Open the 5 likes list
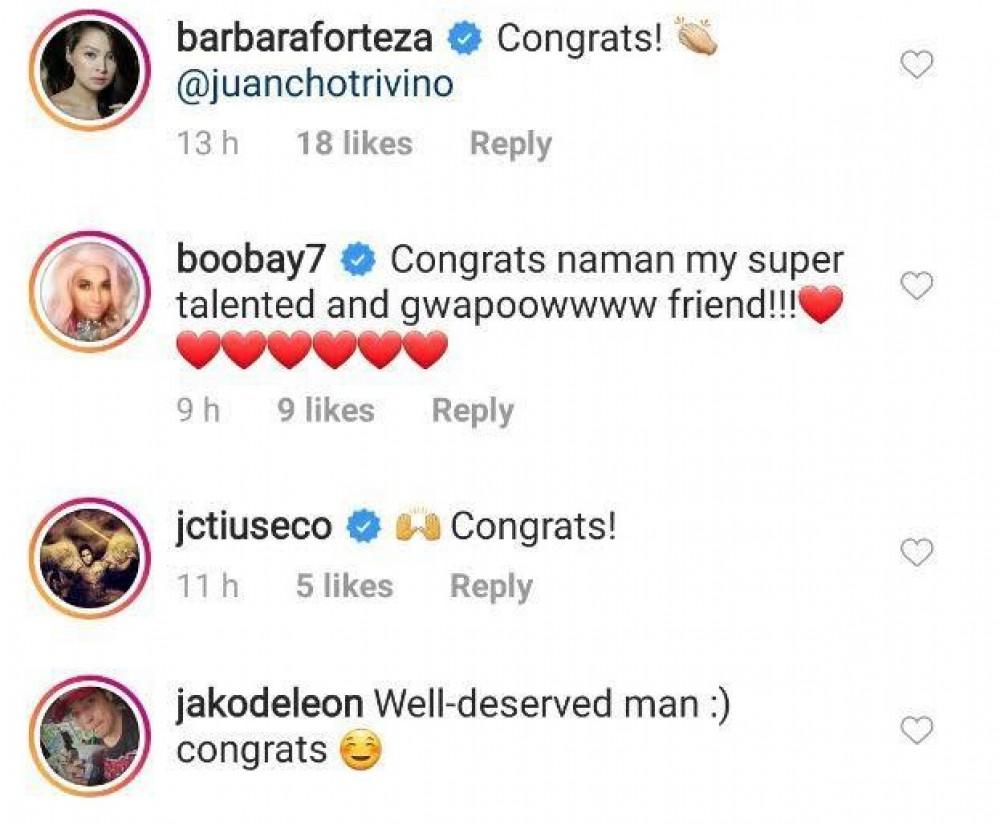The height and width of the screenshot is (825, 1000). point(344,586)
